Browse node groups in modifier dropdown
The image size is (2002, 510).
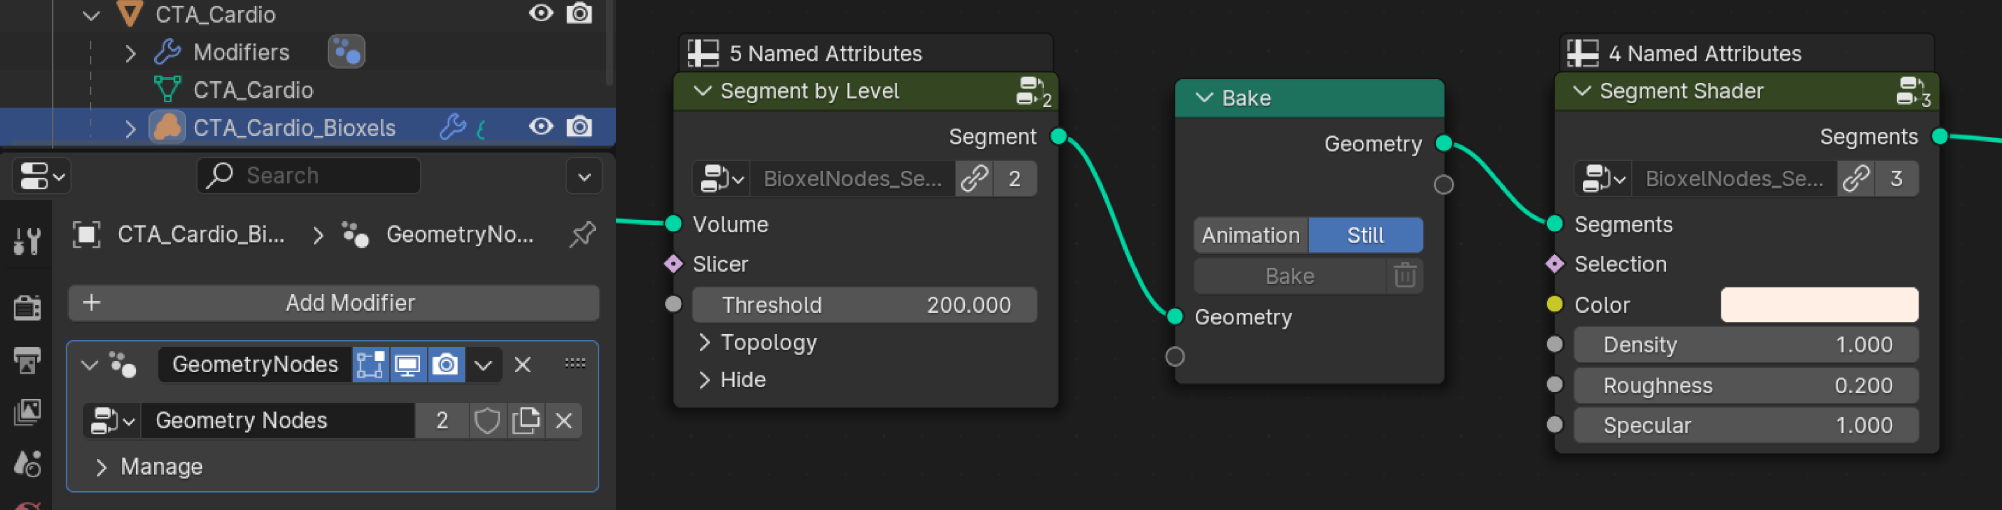[112, 421]
